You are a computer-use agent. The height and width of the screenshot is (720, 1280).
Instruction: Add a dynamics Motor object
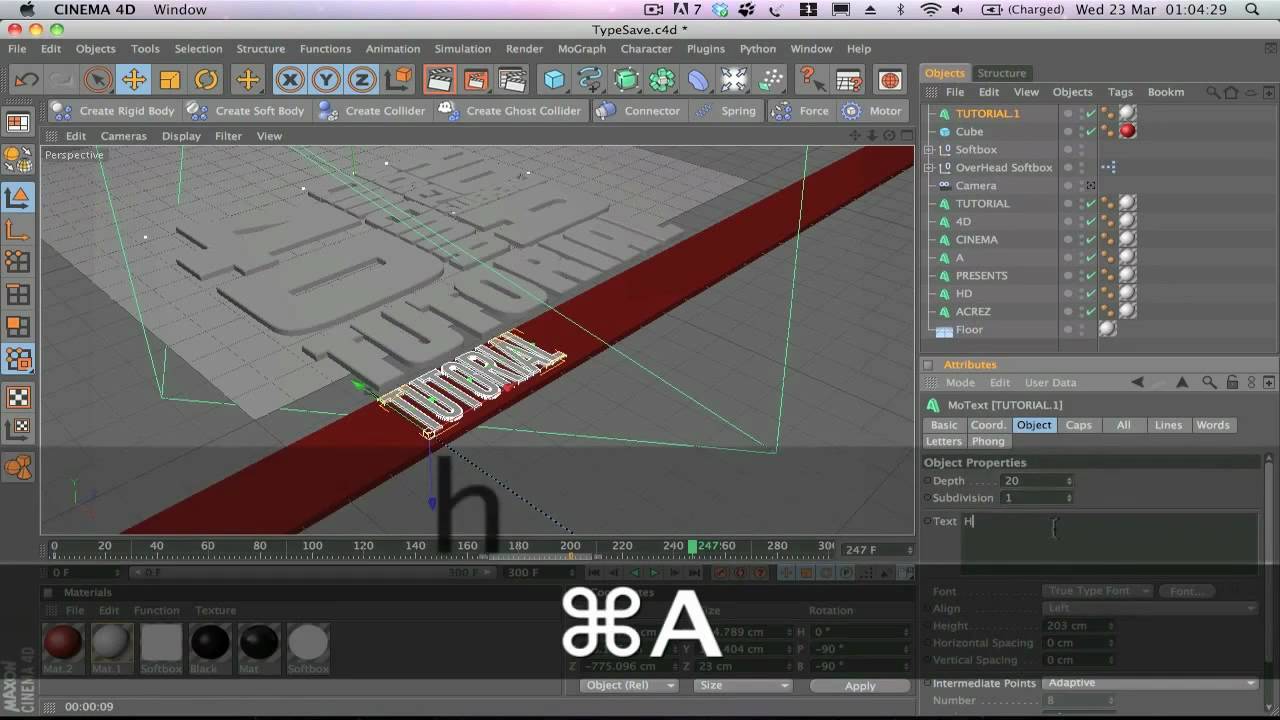[x=873, y=111]
